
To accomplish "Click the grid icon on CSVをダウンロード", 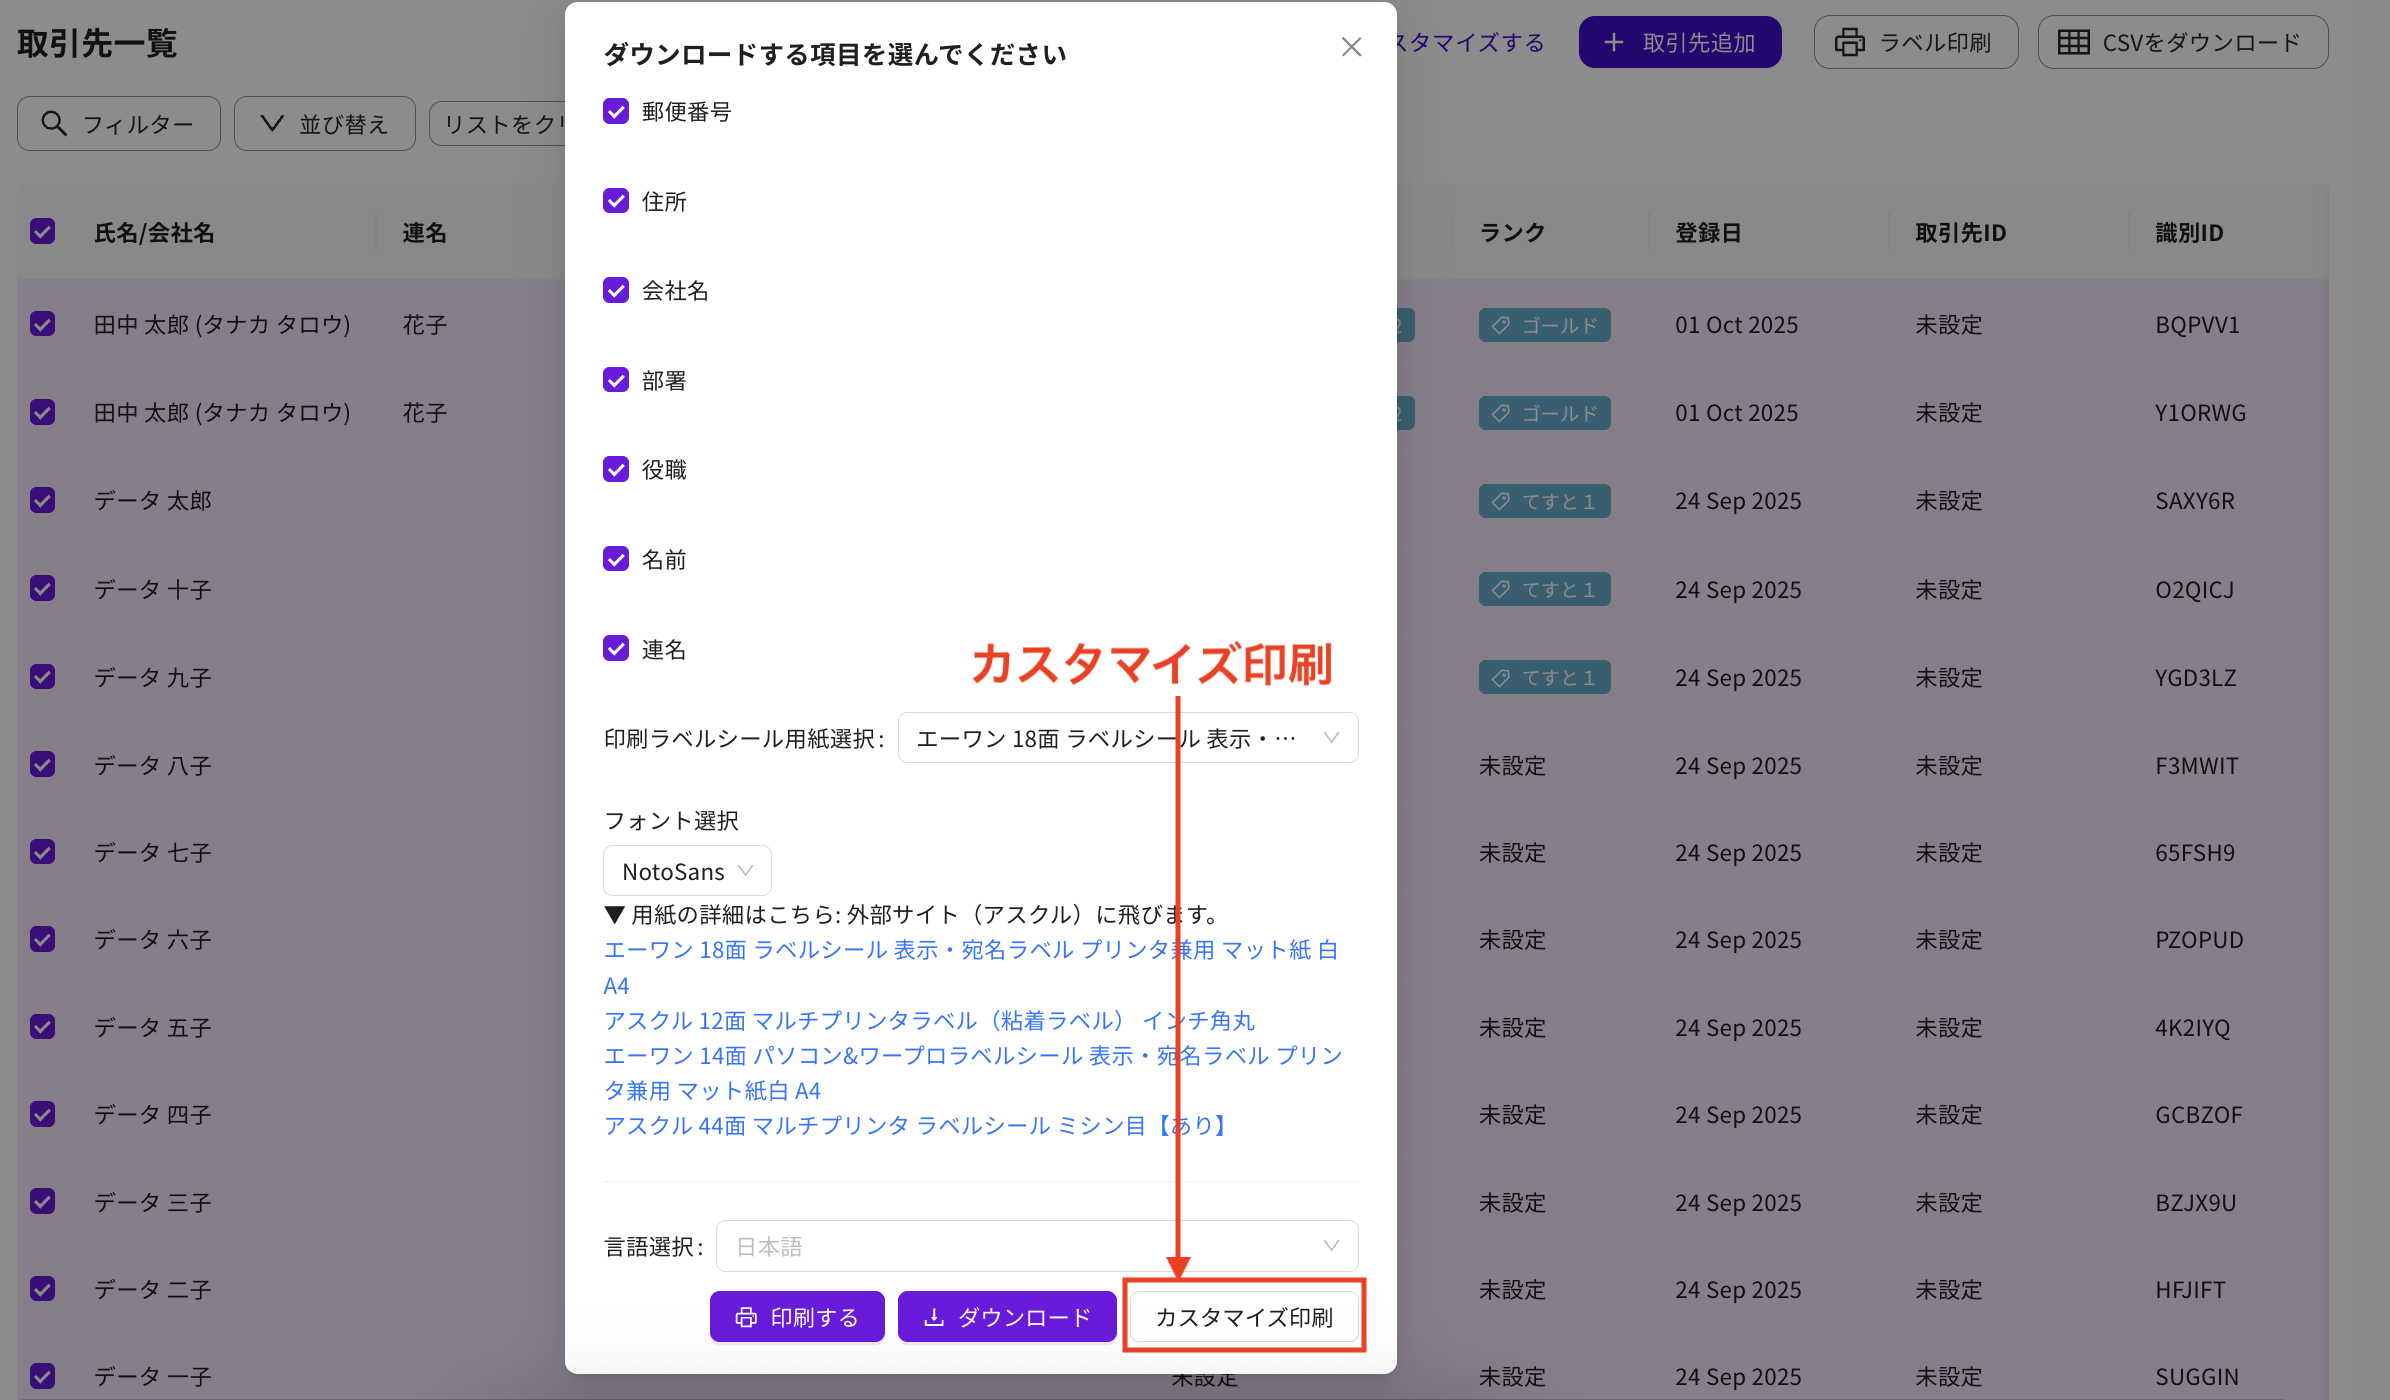I will pyautogui.click(x=2073, y=41).
